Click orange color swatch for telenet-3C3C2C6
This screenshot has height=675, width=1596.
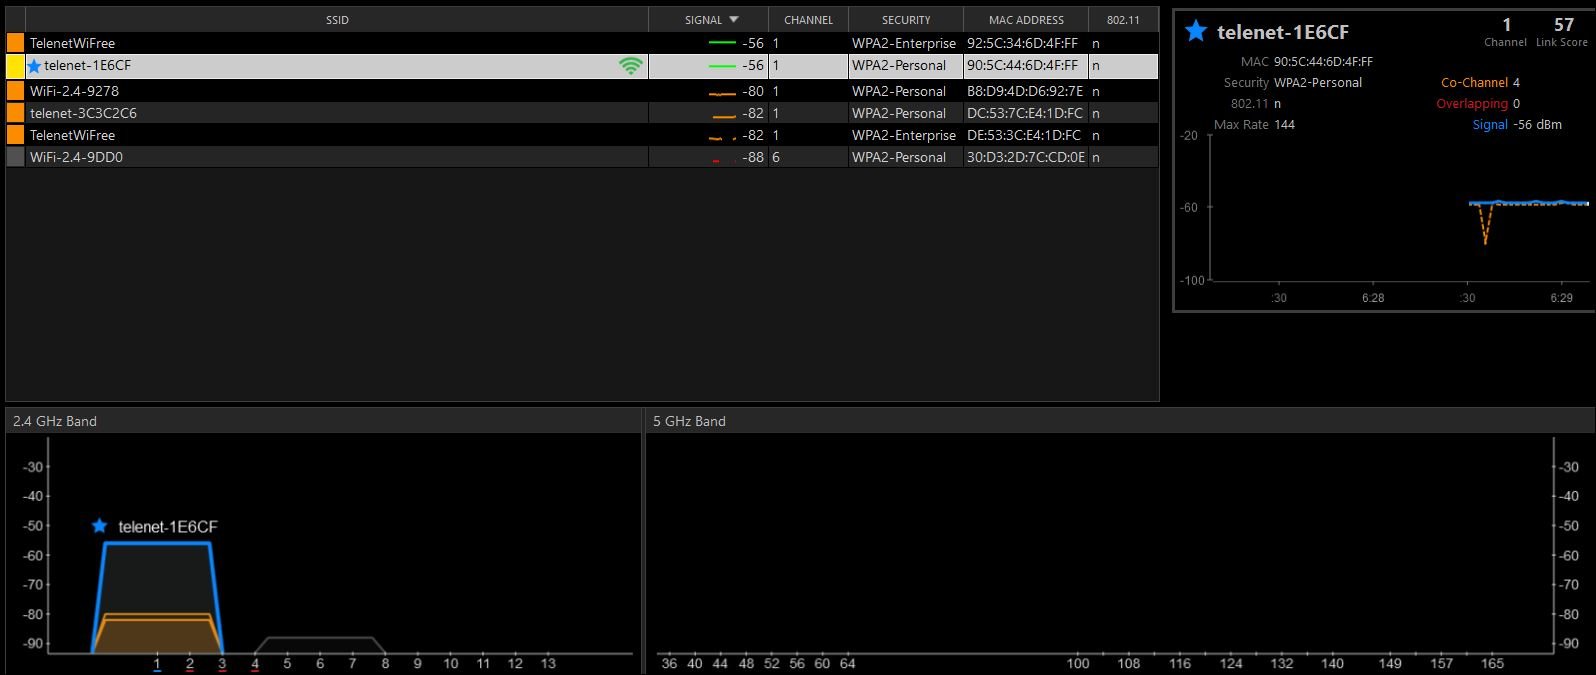click(x=15, y=113)
